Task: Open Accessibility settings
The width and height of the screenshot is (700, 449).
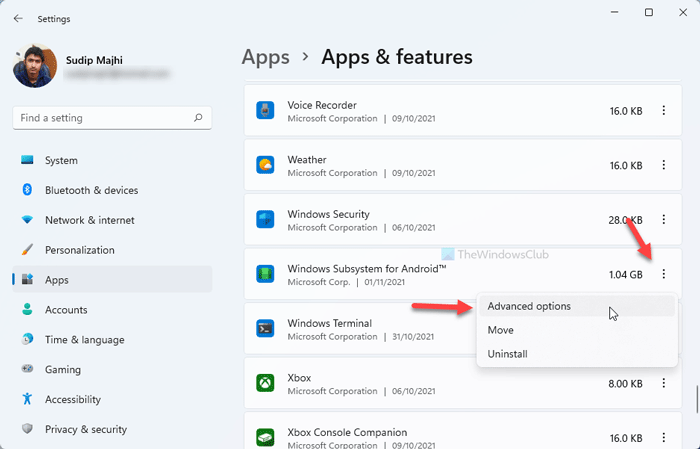Action: 112,399
